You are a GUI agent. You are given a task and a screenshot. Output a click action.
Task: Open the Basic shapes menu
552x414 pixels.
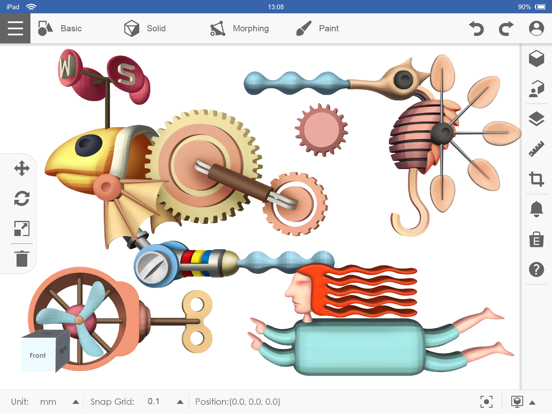point(60,28)
